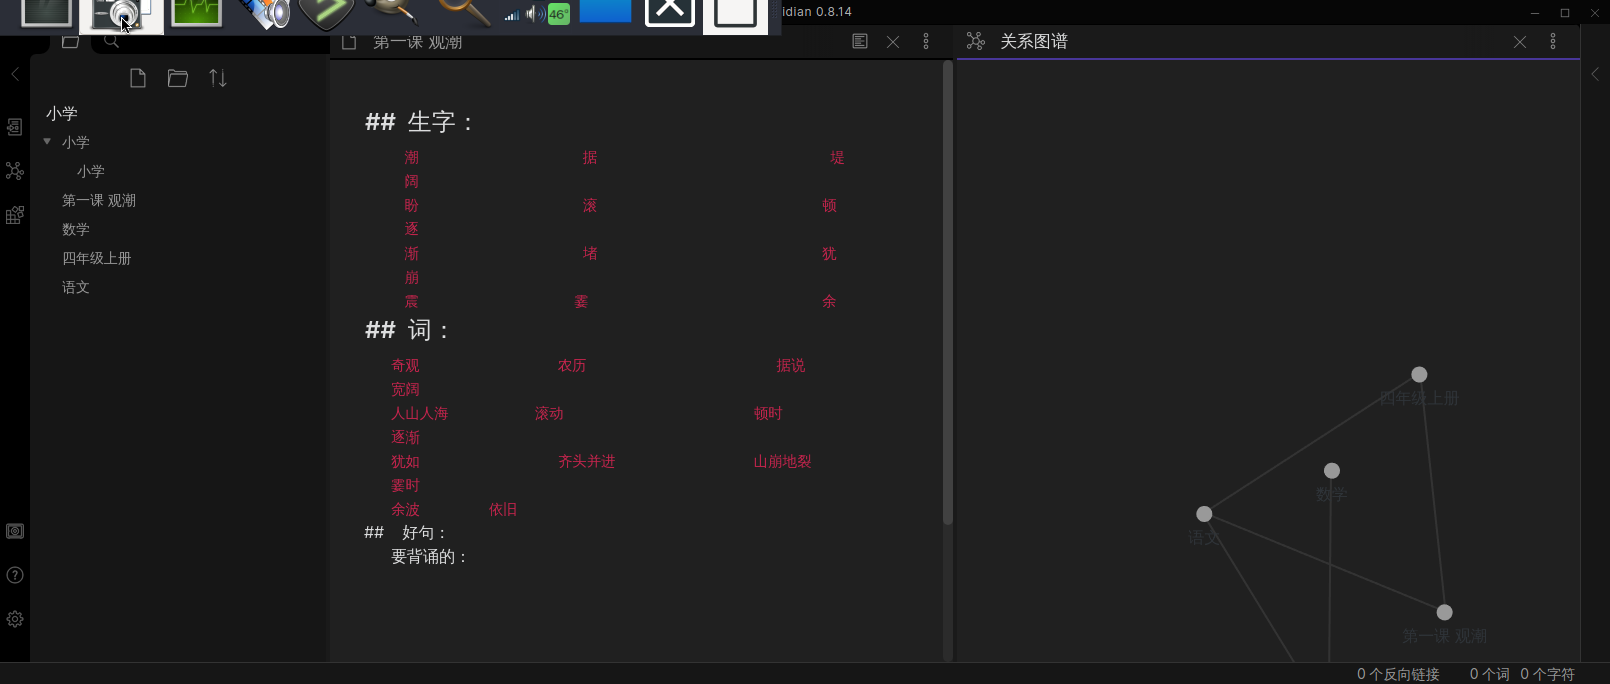Viewport: 1610px width, 684px height.
Task: Show backlinks count in status bar
Action: pos(1398,674)
